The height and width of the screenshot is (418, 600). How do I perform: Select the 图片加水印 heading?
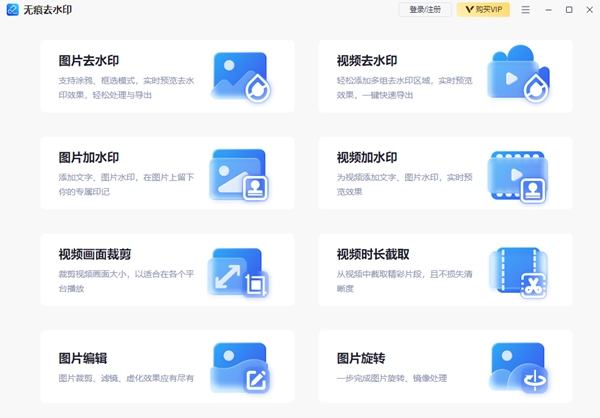click(89, 158)
